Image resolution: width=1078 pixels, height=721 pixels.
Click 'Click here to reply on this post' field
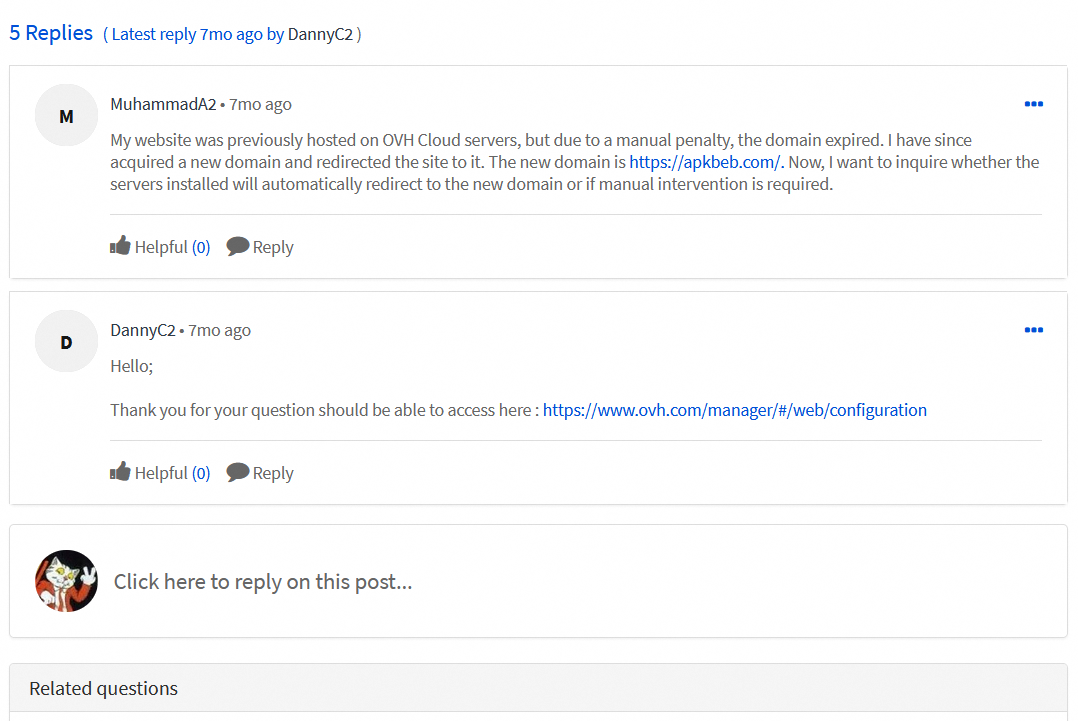coord(262,581)
